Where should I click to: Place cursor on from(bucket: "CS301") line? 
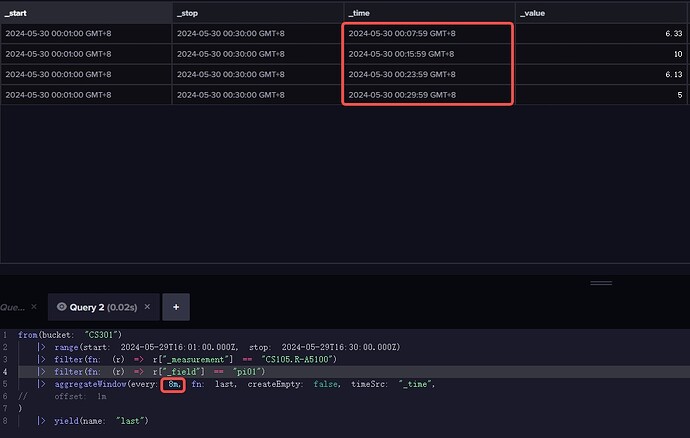(70, 335)
